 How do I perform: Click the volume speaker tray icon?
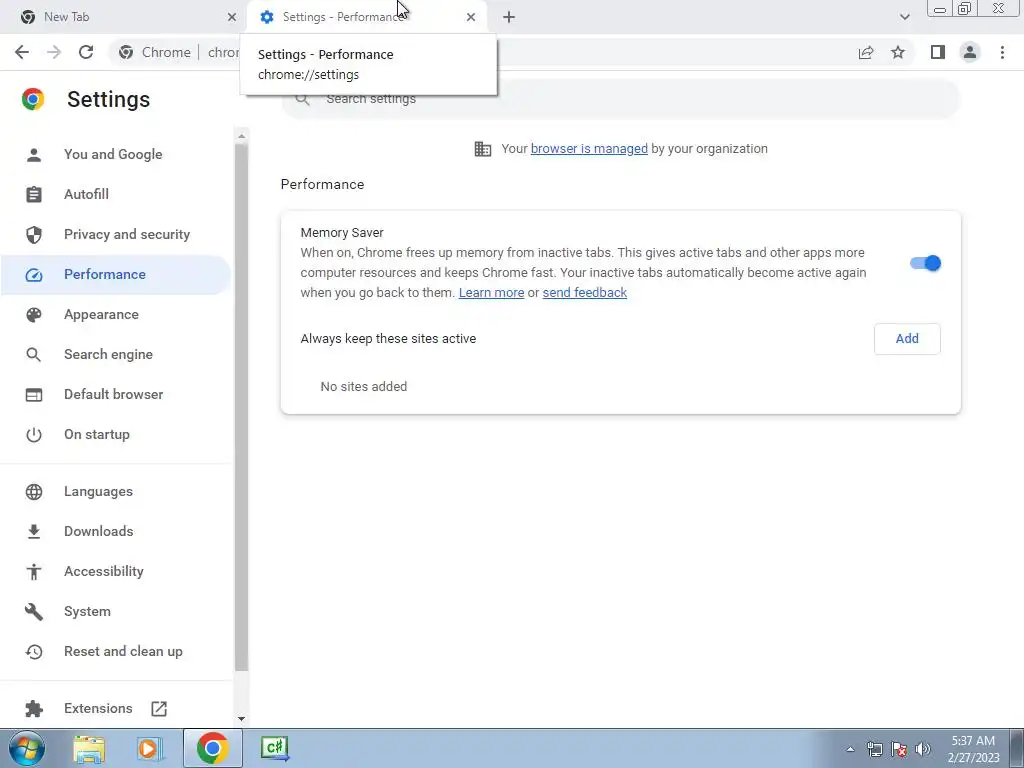click(x=923, y=749)
